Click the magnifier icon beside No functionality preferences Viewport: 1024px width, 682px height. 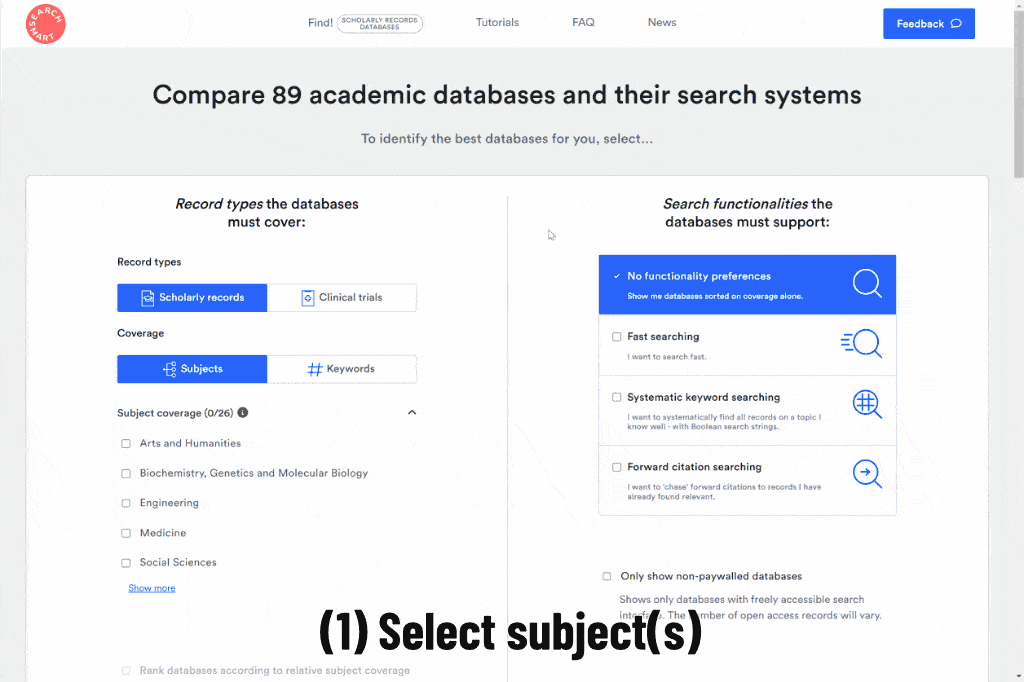tap(866, 283)
